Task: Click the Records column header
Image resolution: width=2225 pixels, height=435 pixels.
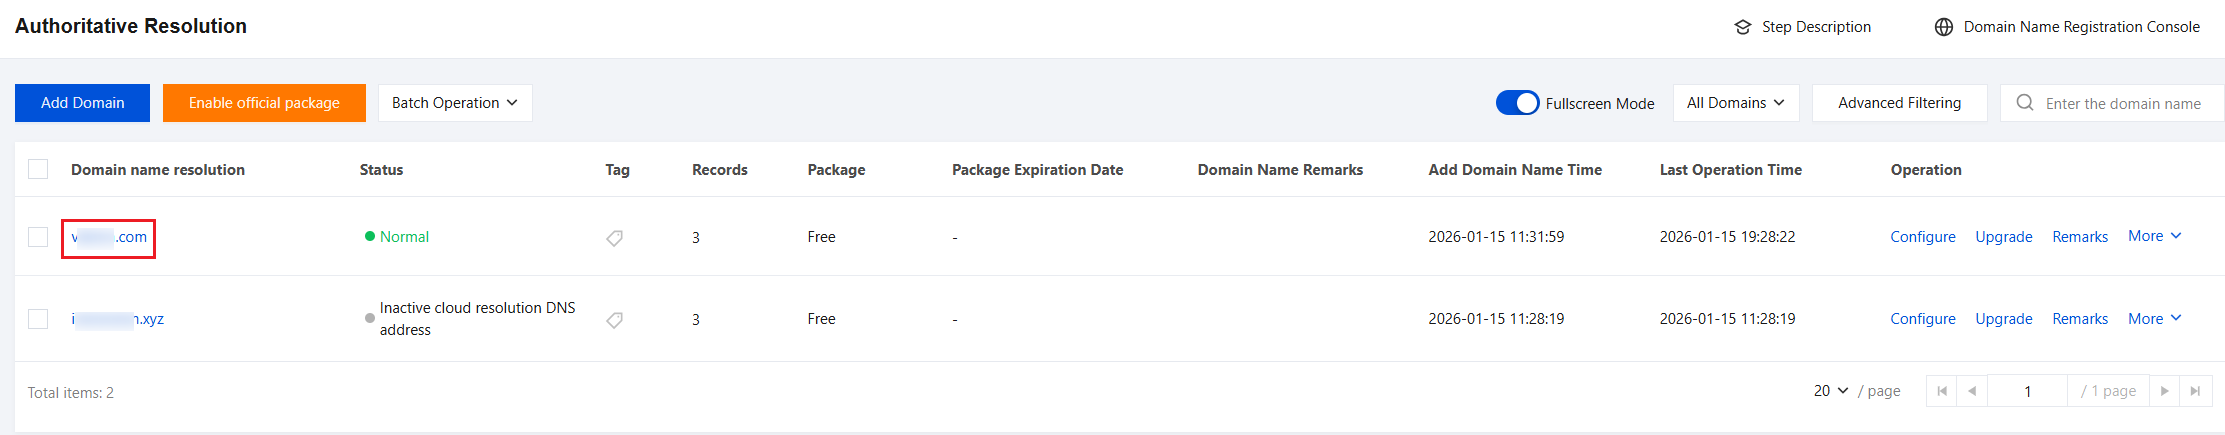Action: coord(720,170)
